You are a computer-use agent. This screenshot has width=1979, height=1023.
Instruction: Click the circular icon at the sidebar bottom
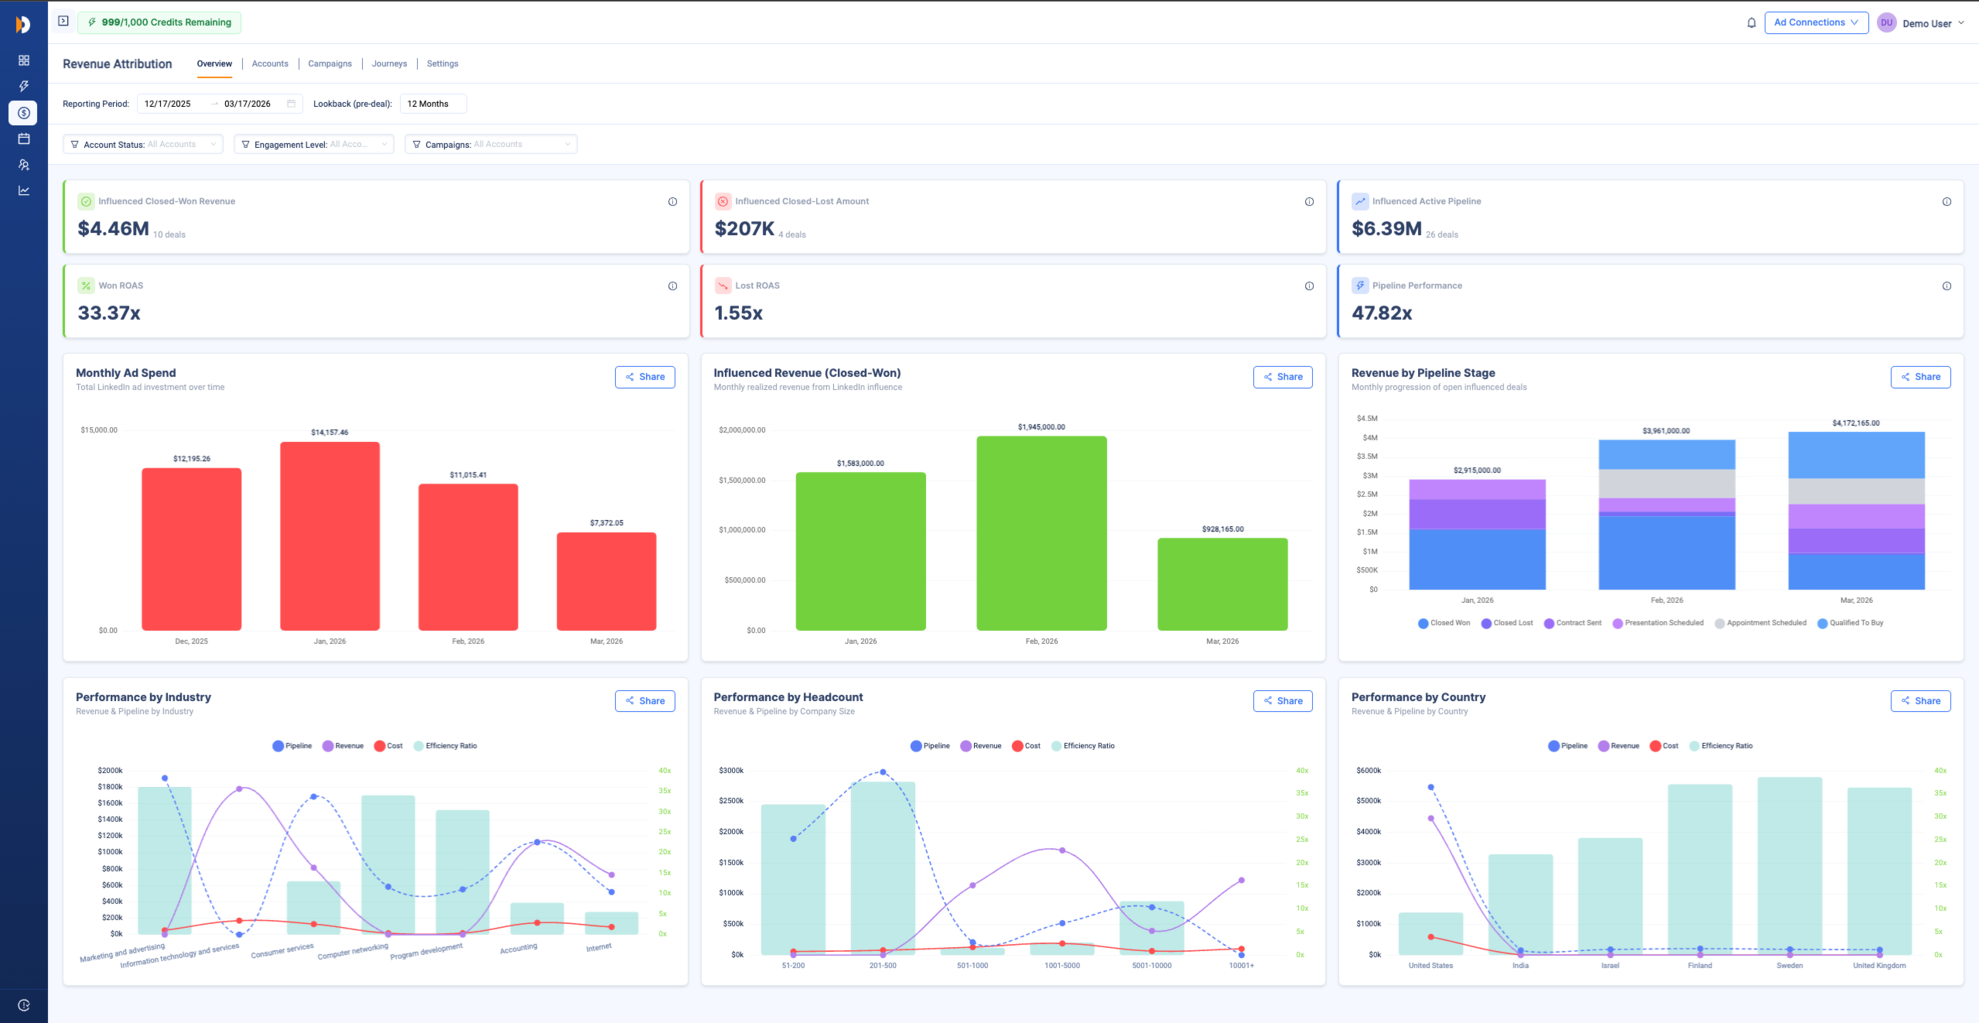[24, 1005]
